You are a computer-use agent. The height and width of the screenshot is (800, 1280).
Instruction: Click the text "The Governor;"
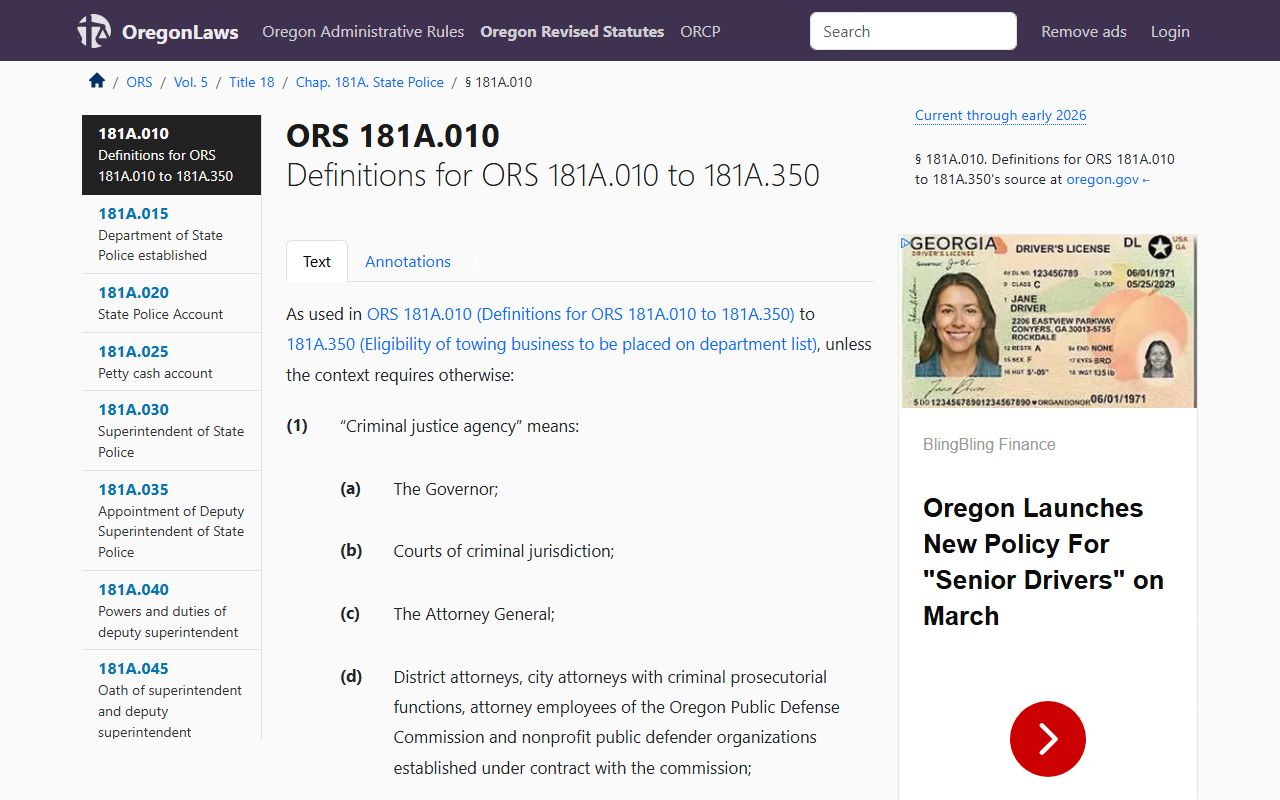pyautogui.click(x=446, y=489)
